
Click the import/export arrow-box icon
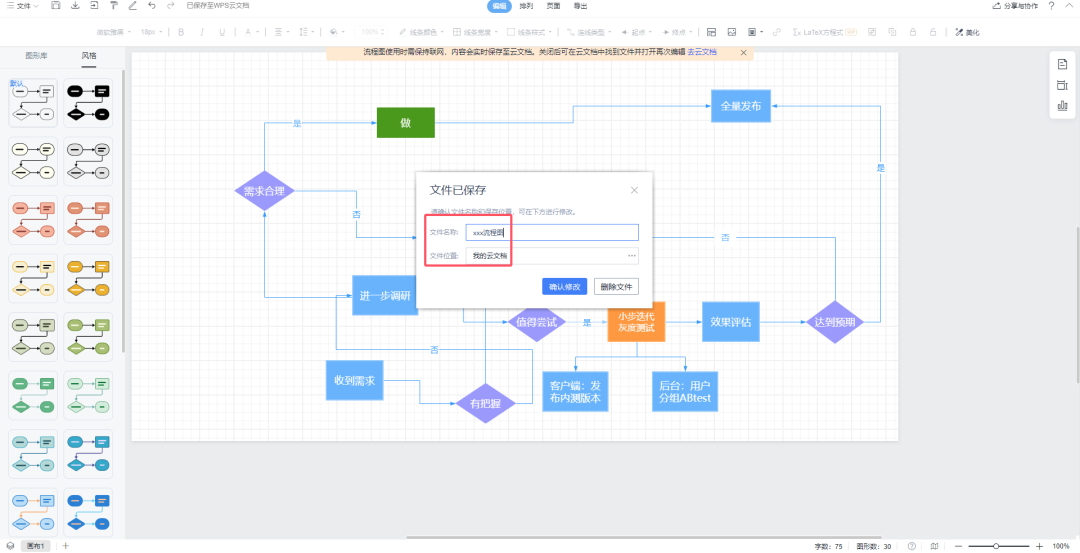(94, 6)
